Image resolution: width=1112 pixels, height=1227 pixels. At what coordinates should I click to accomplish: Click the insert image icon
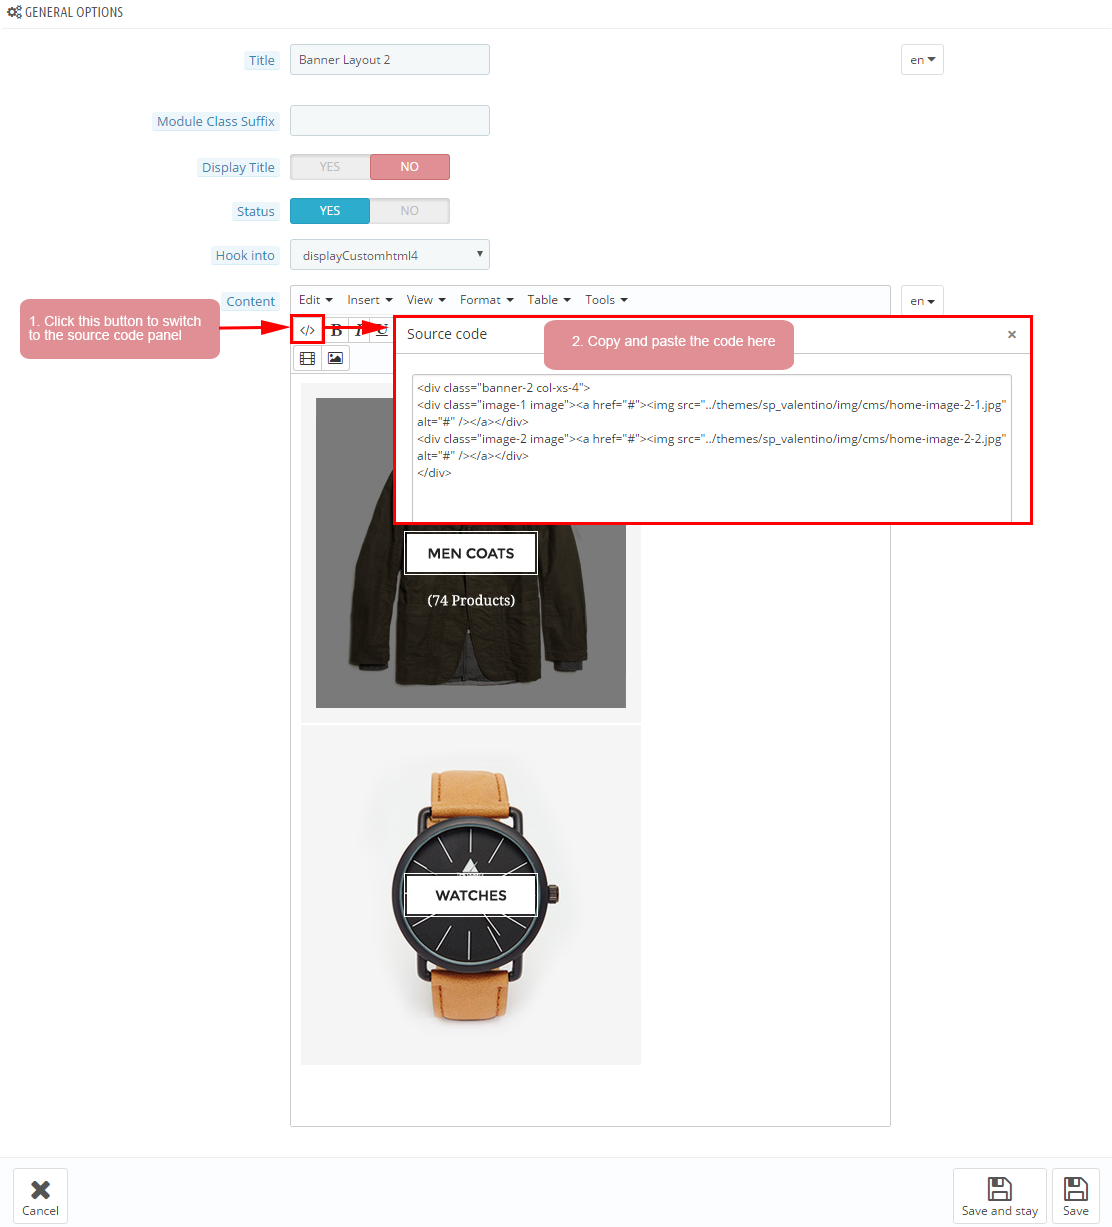(x=335, y=358)
